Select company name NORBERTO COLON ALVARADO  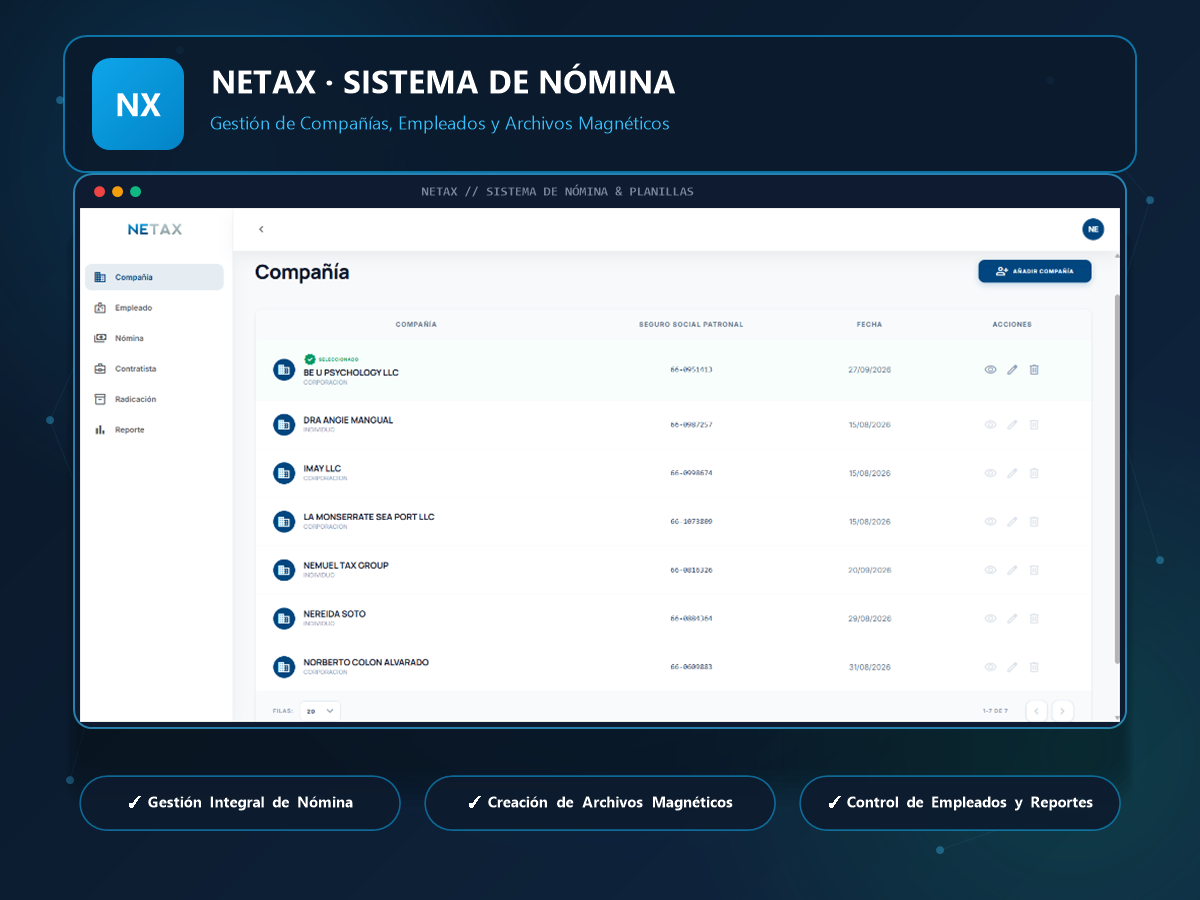(366, 662)
